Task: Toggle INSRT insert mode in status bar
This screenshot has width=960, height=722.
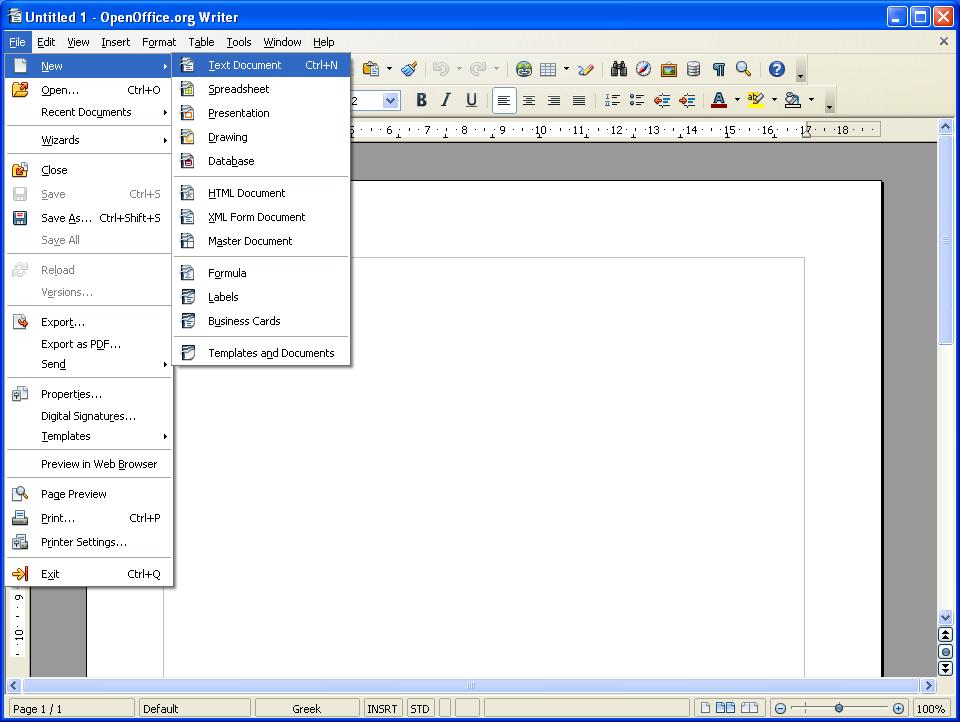Action: [382, 709]
